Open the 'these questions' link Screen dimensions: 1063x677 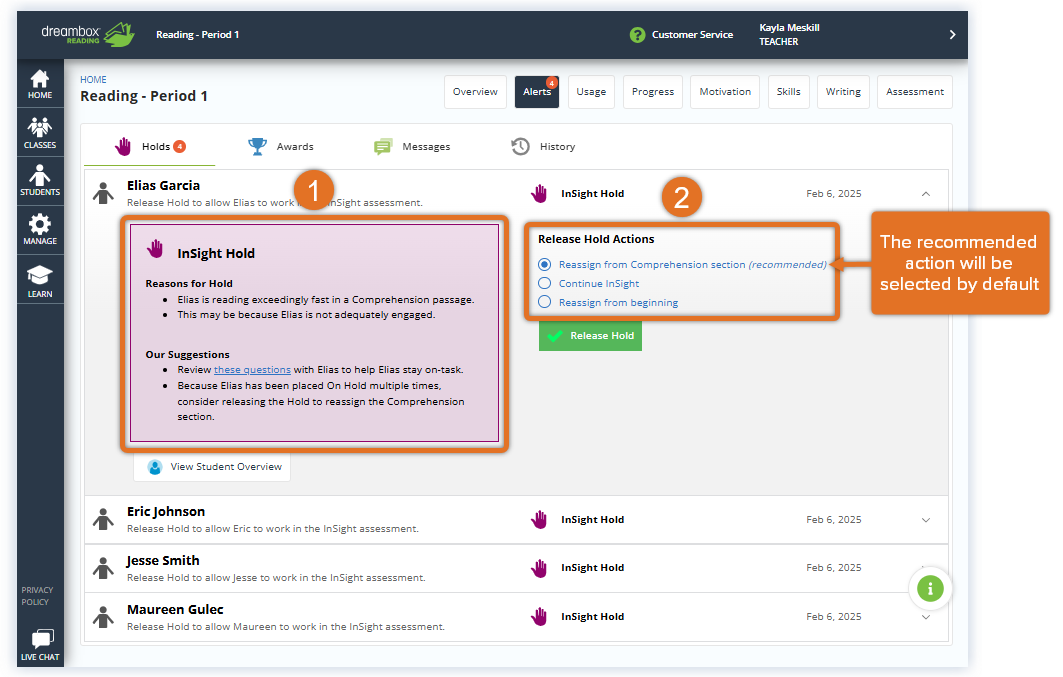[x=251, y=369]
